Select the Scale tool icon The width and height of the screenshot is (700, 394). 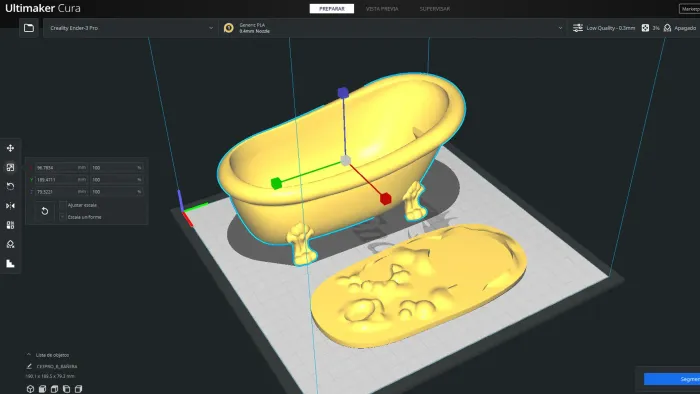point(10,167)
